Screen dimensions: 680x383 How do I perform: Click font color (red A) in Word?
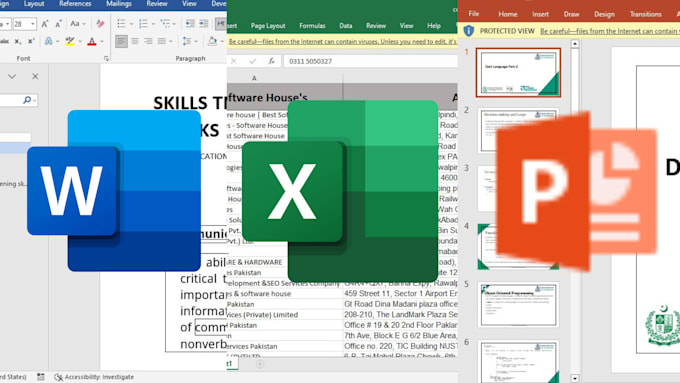[x=92, y=41]
